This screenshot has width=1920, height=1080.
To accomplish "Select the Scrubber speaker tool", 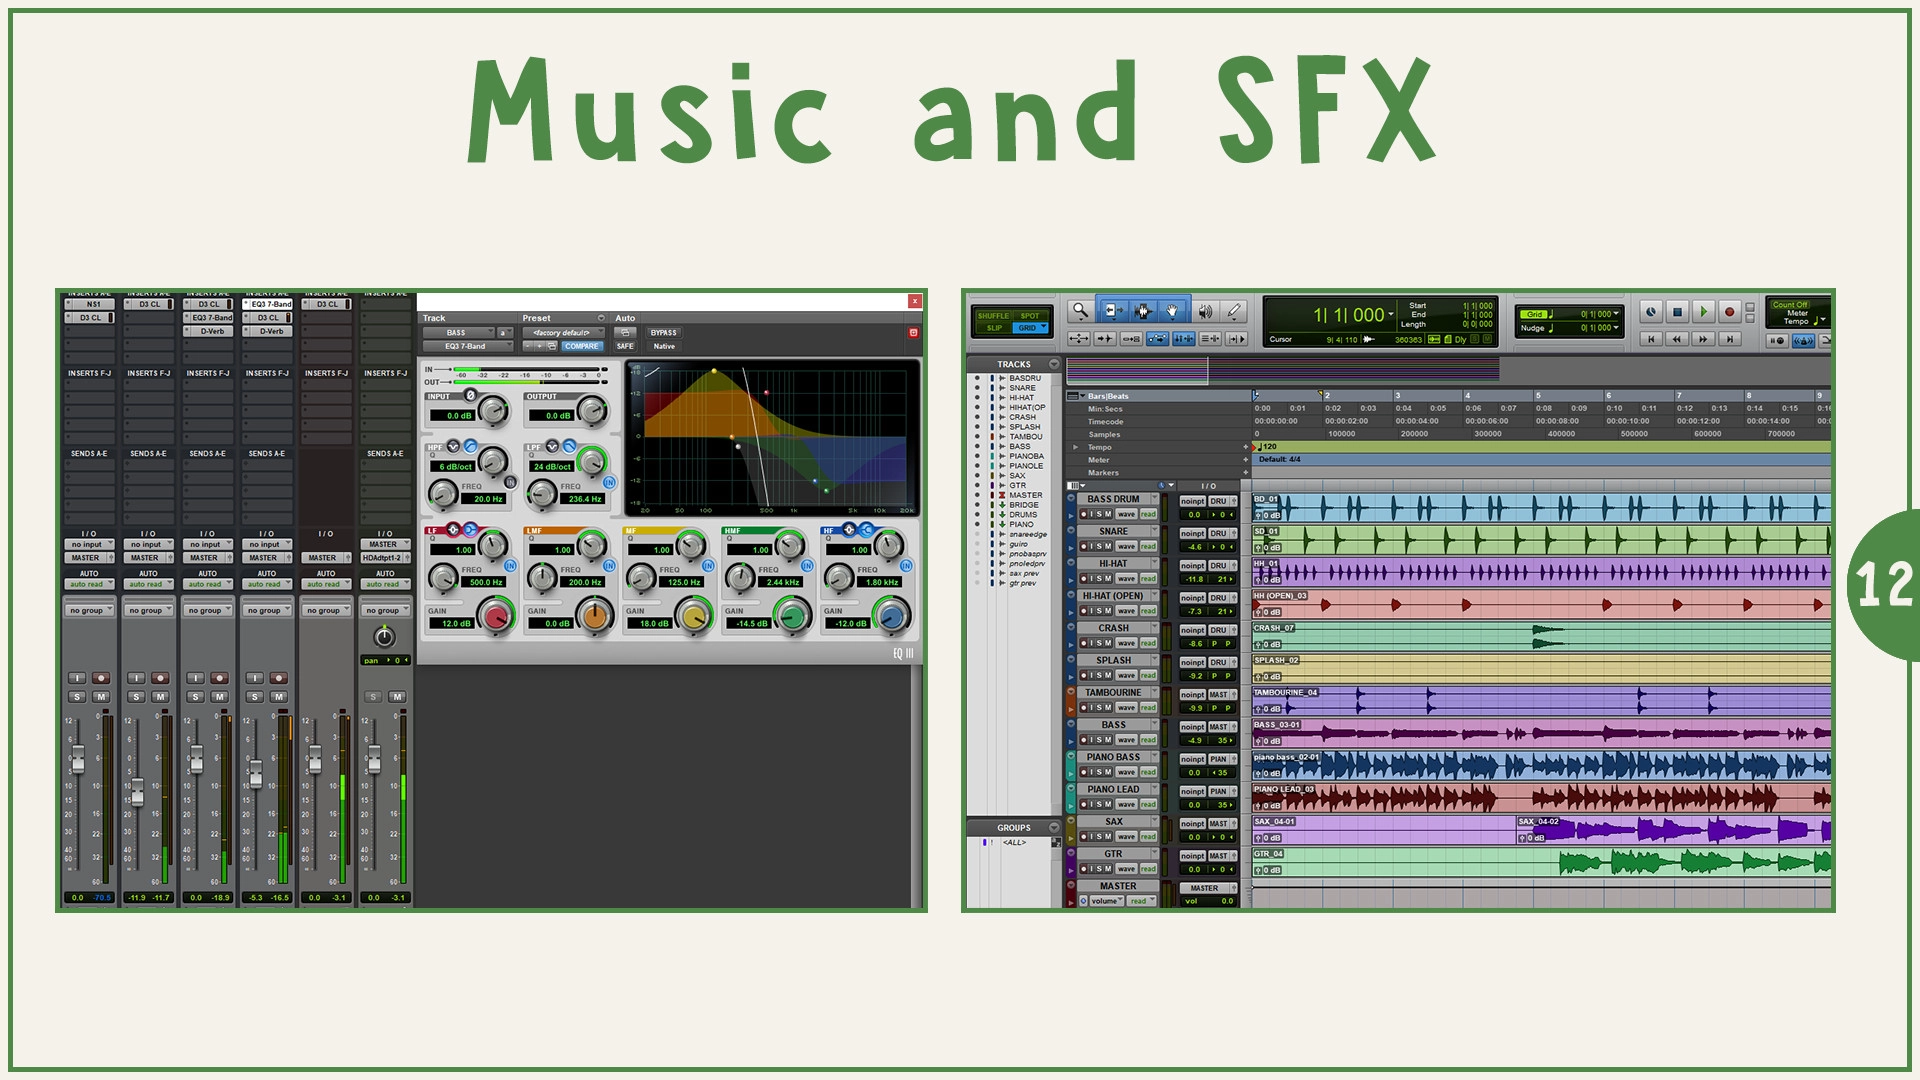I will point(1205,311).
